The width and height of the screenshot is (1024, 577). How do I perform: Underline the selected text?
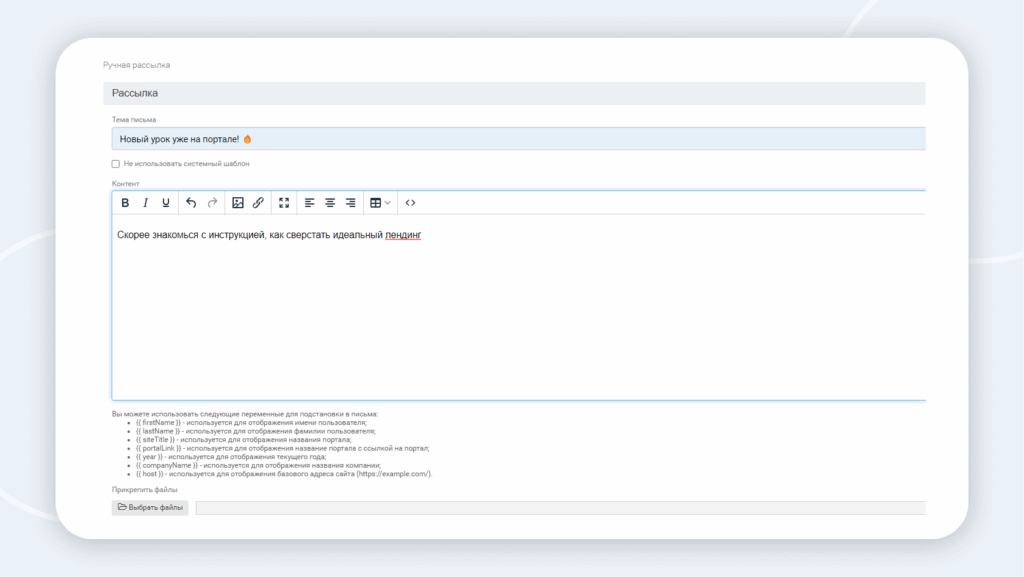click(x=166, y=203)
